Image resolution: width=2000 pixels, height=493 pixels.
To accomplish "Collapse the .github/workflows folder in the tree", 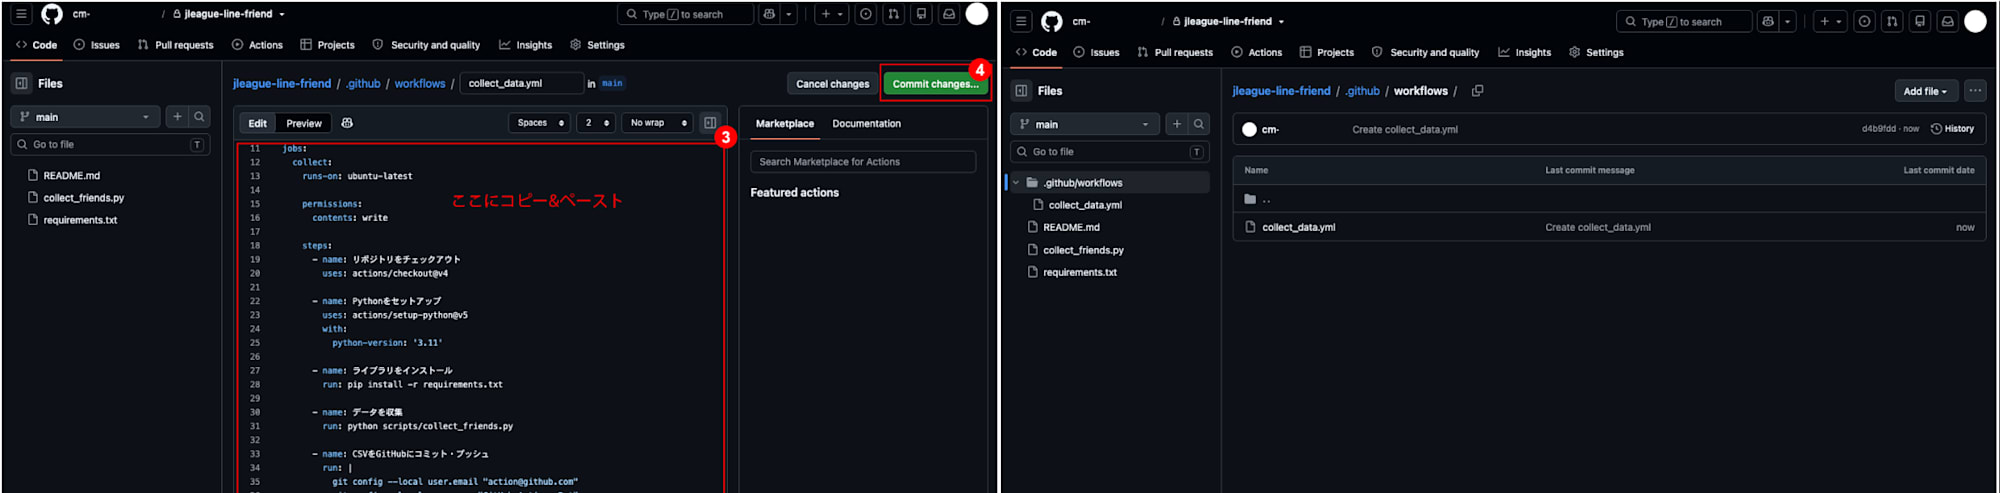I will click(x=1016, y=183).
